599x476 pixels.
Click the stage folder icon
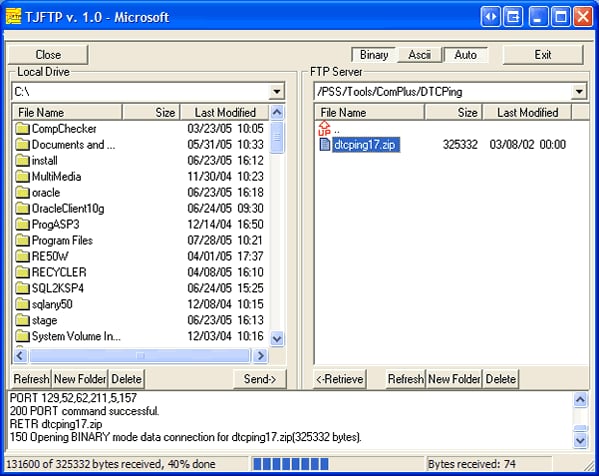22,320
